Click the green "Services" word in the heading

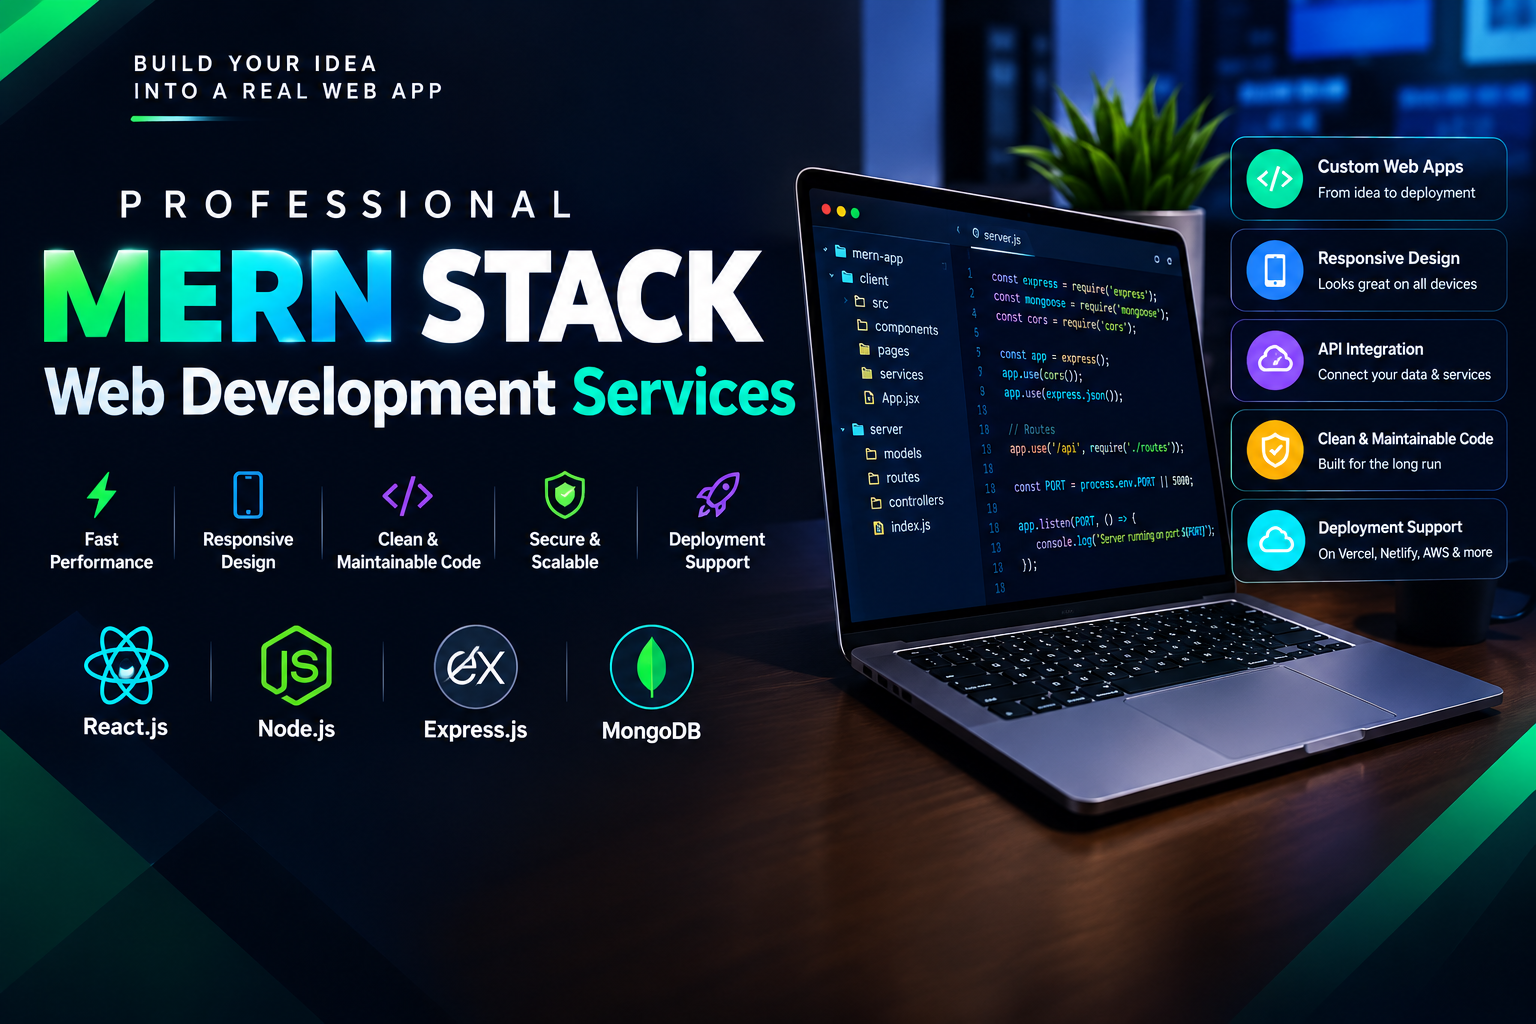point(684,391)
